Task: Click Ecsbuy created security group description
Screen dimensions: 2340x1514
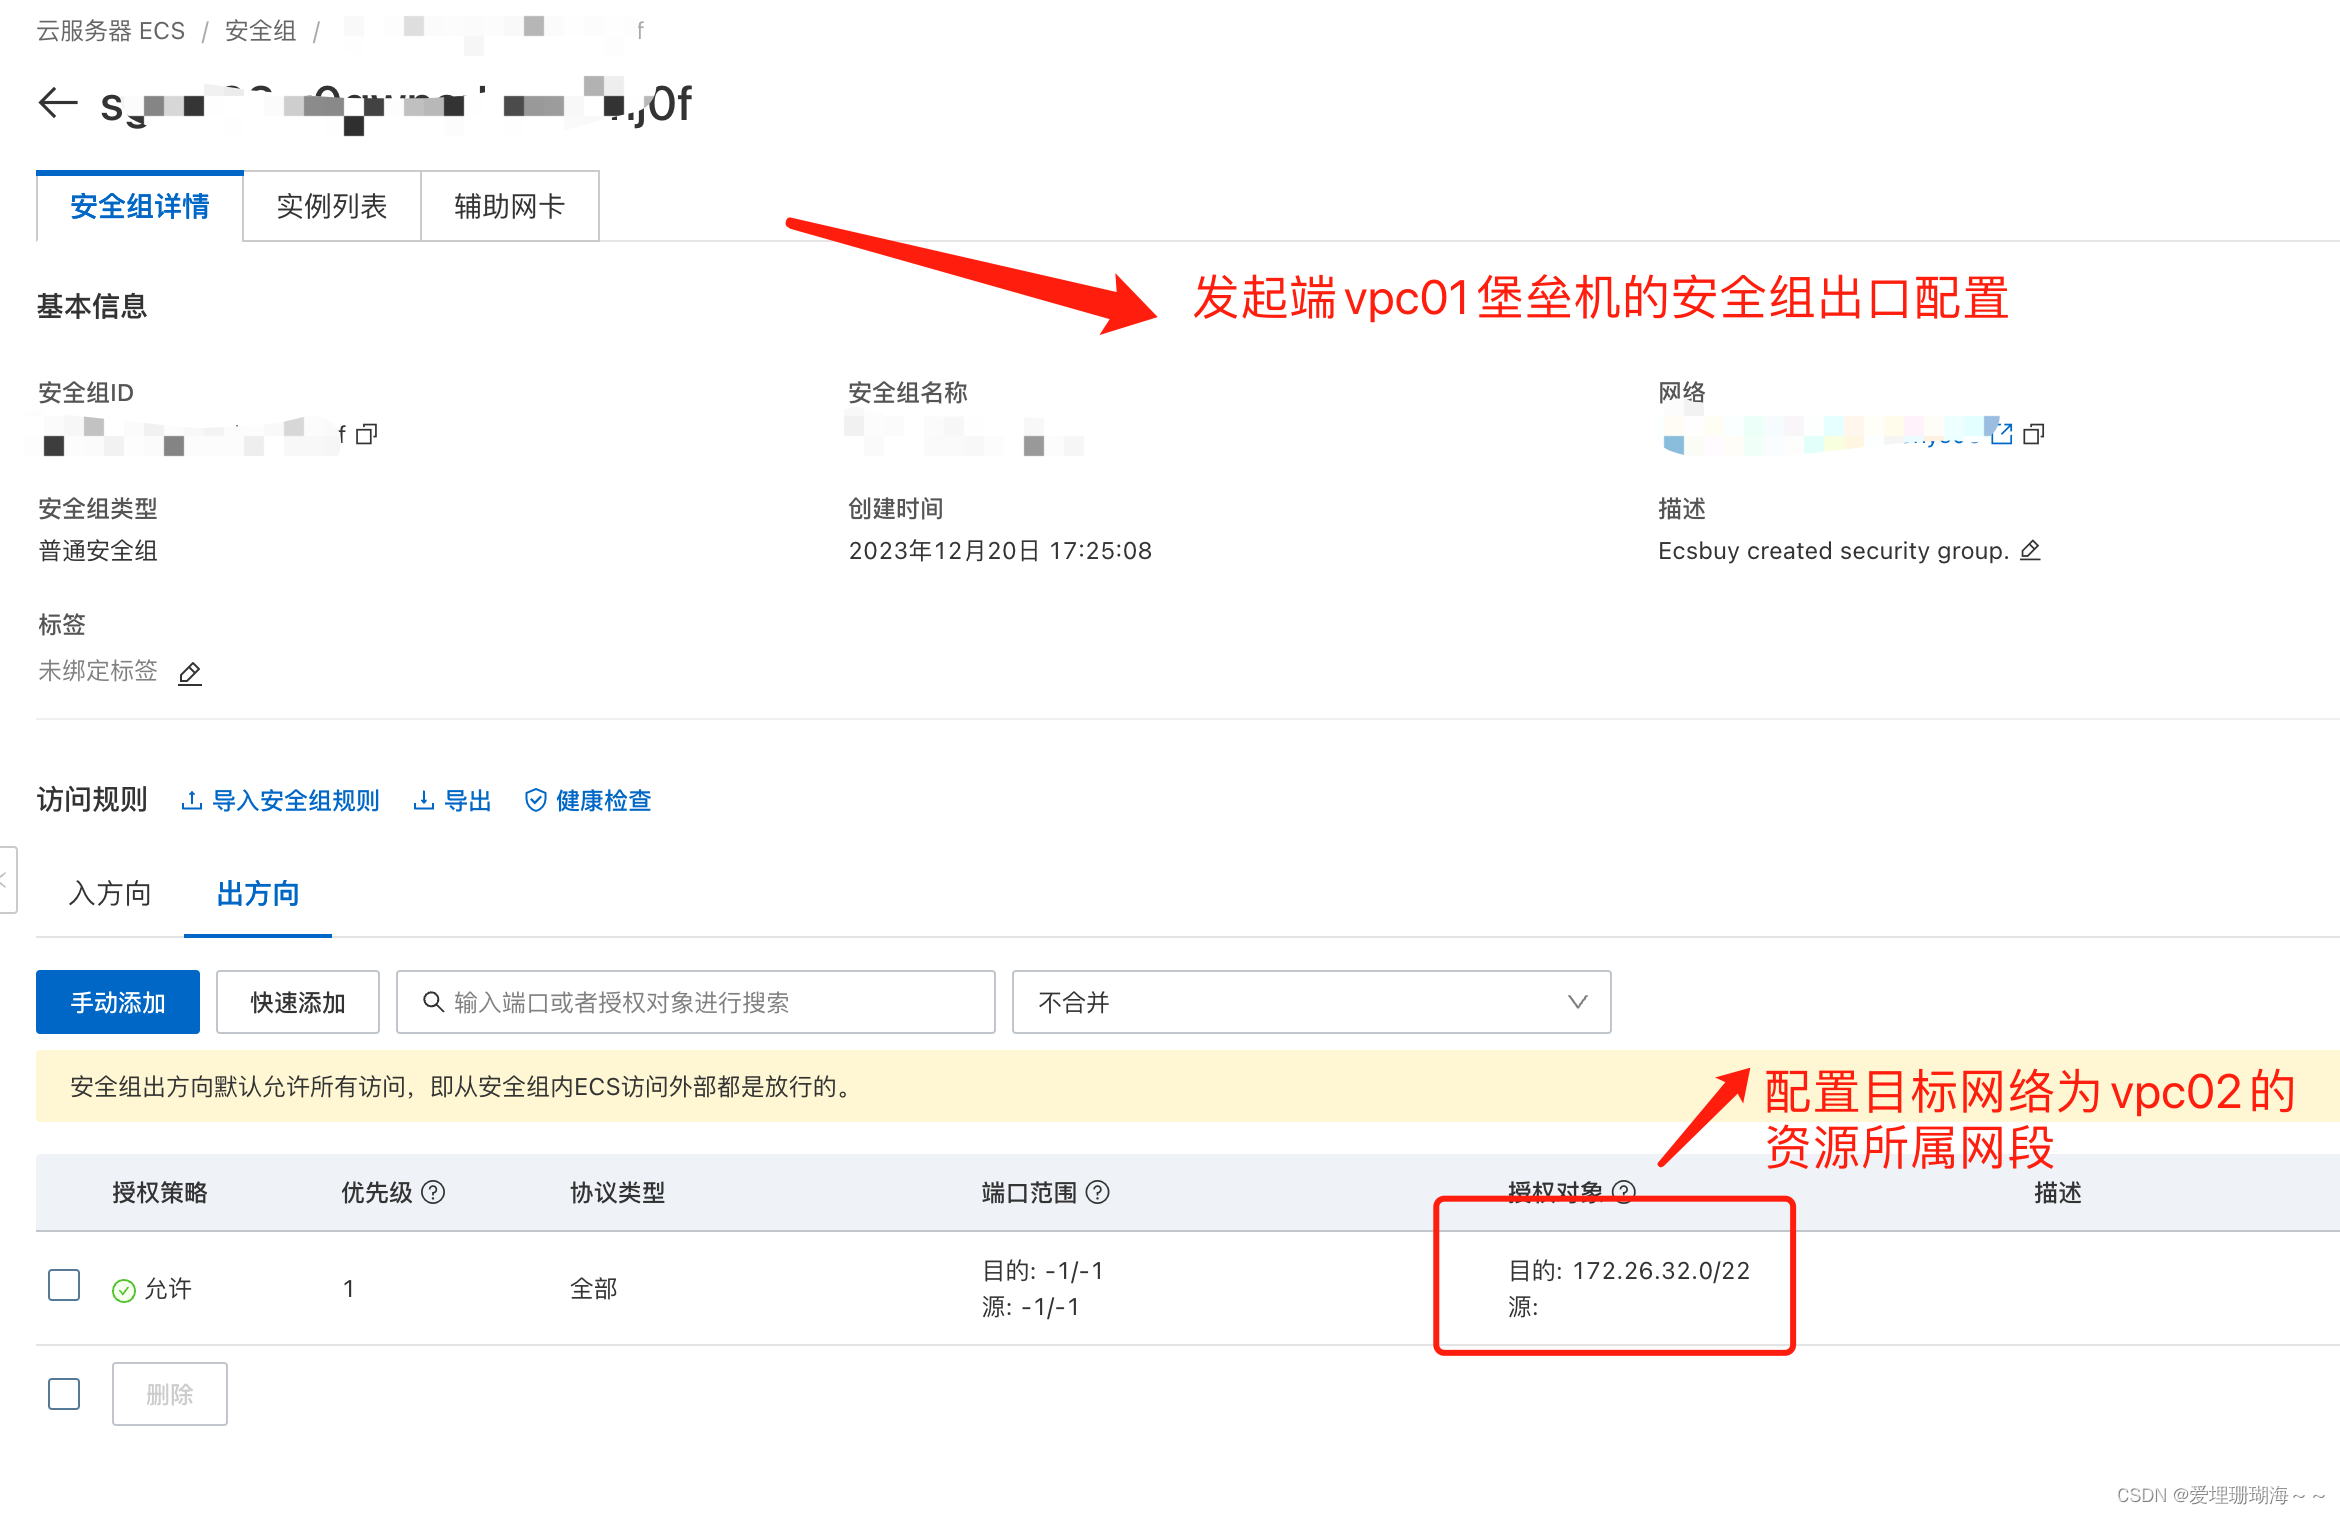Action: point(1833,551)
